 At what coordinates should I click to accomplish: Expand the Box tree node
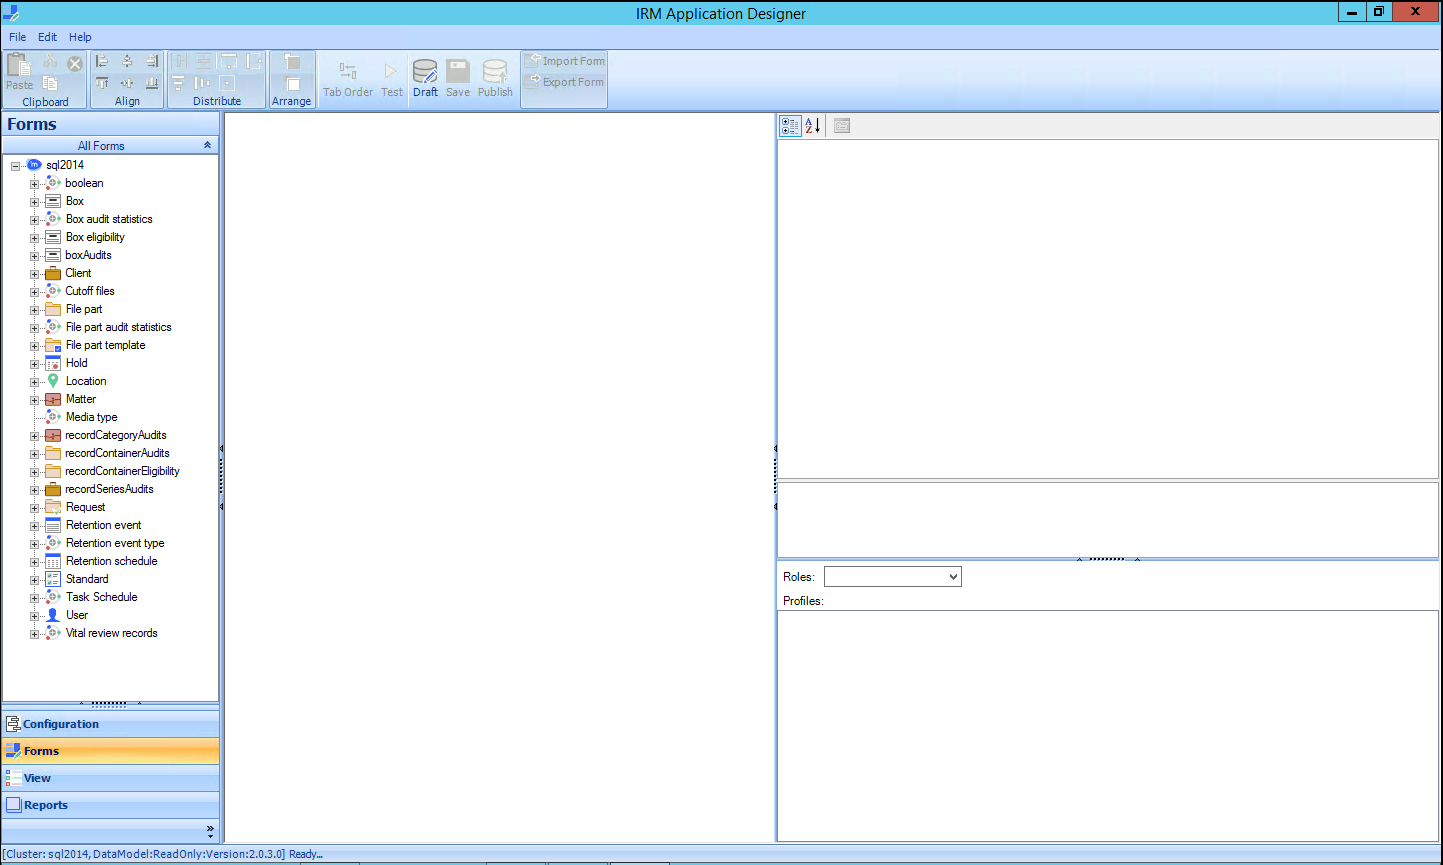(x=35, y=202)
